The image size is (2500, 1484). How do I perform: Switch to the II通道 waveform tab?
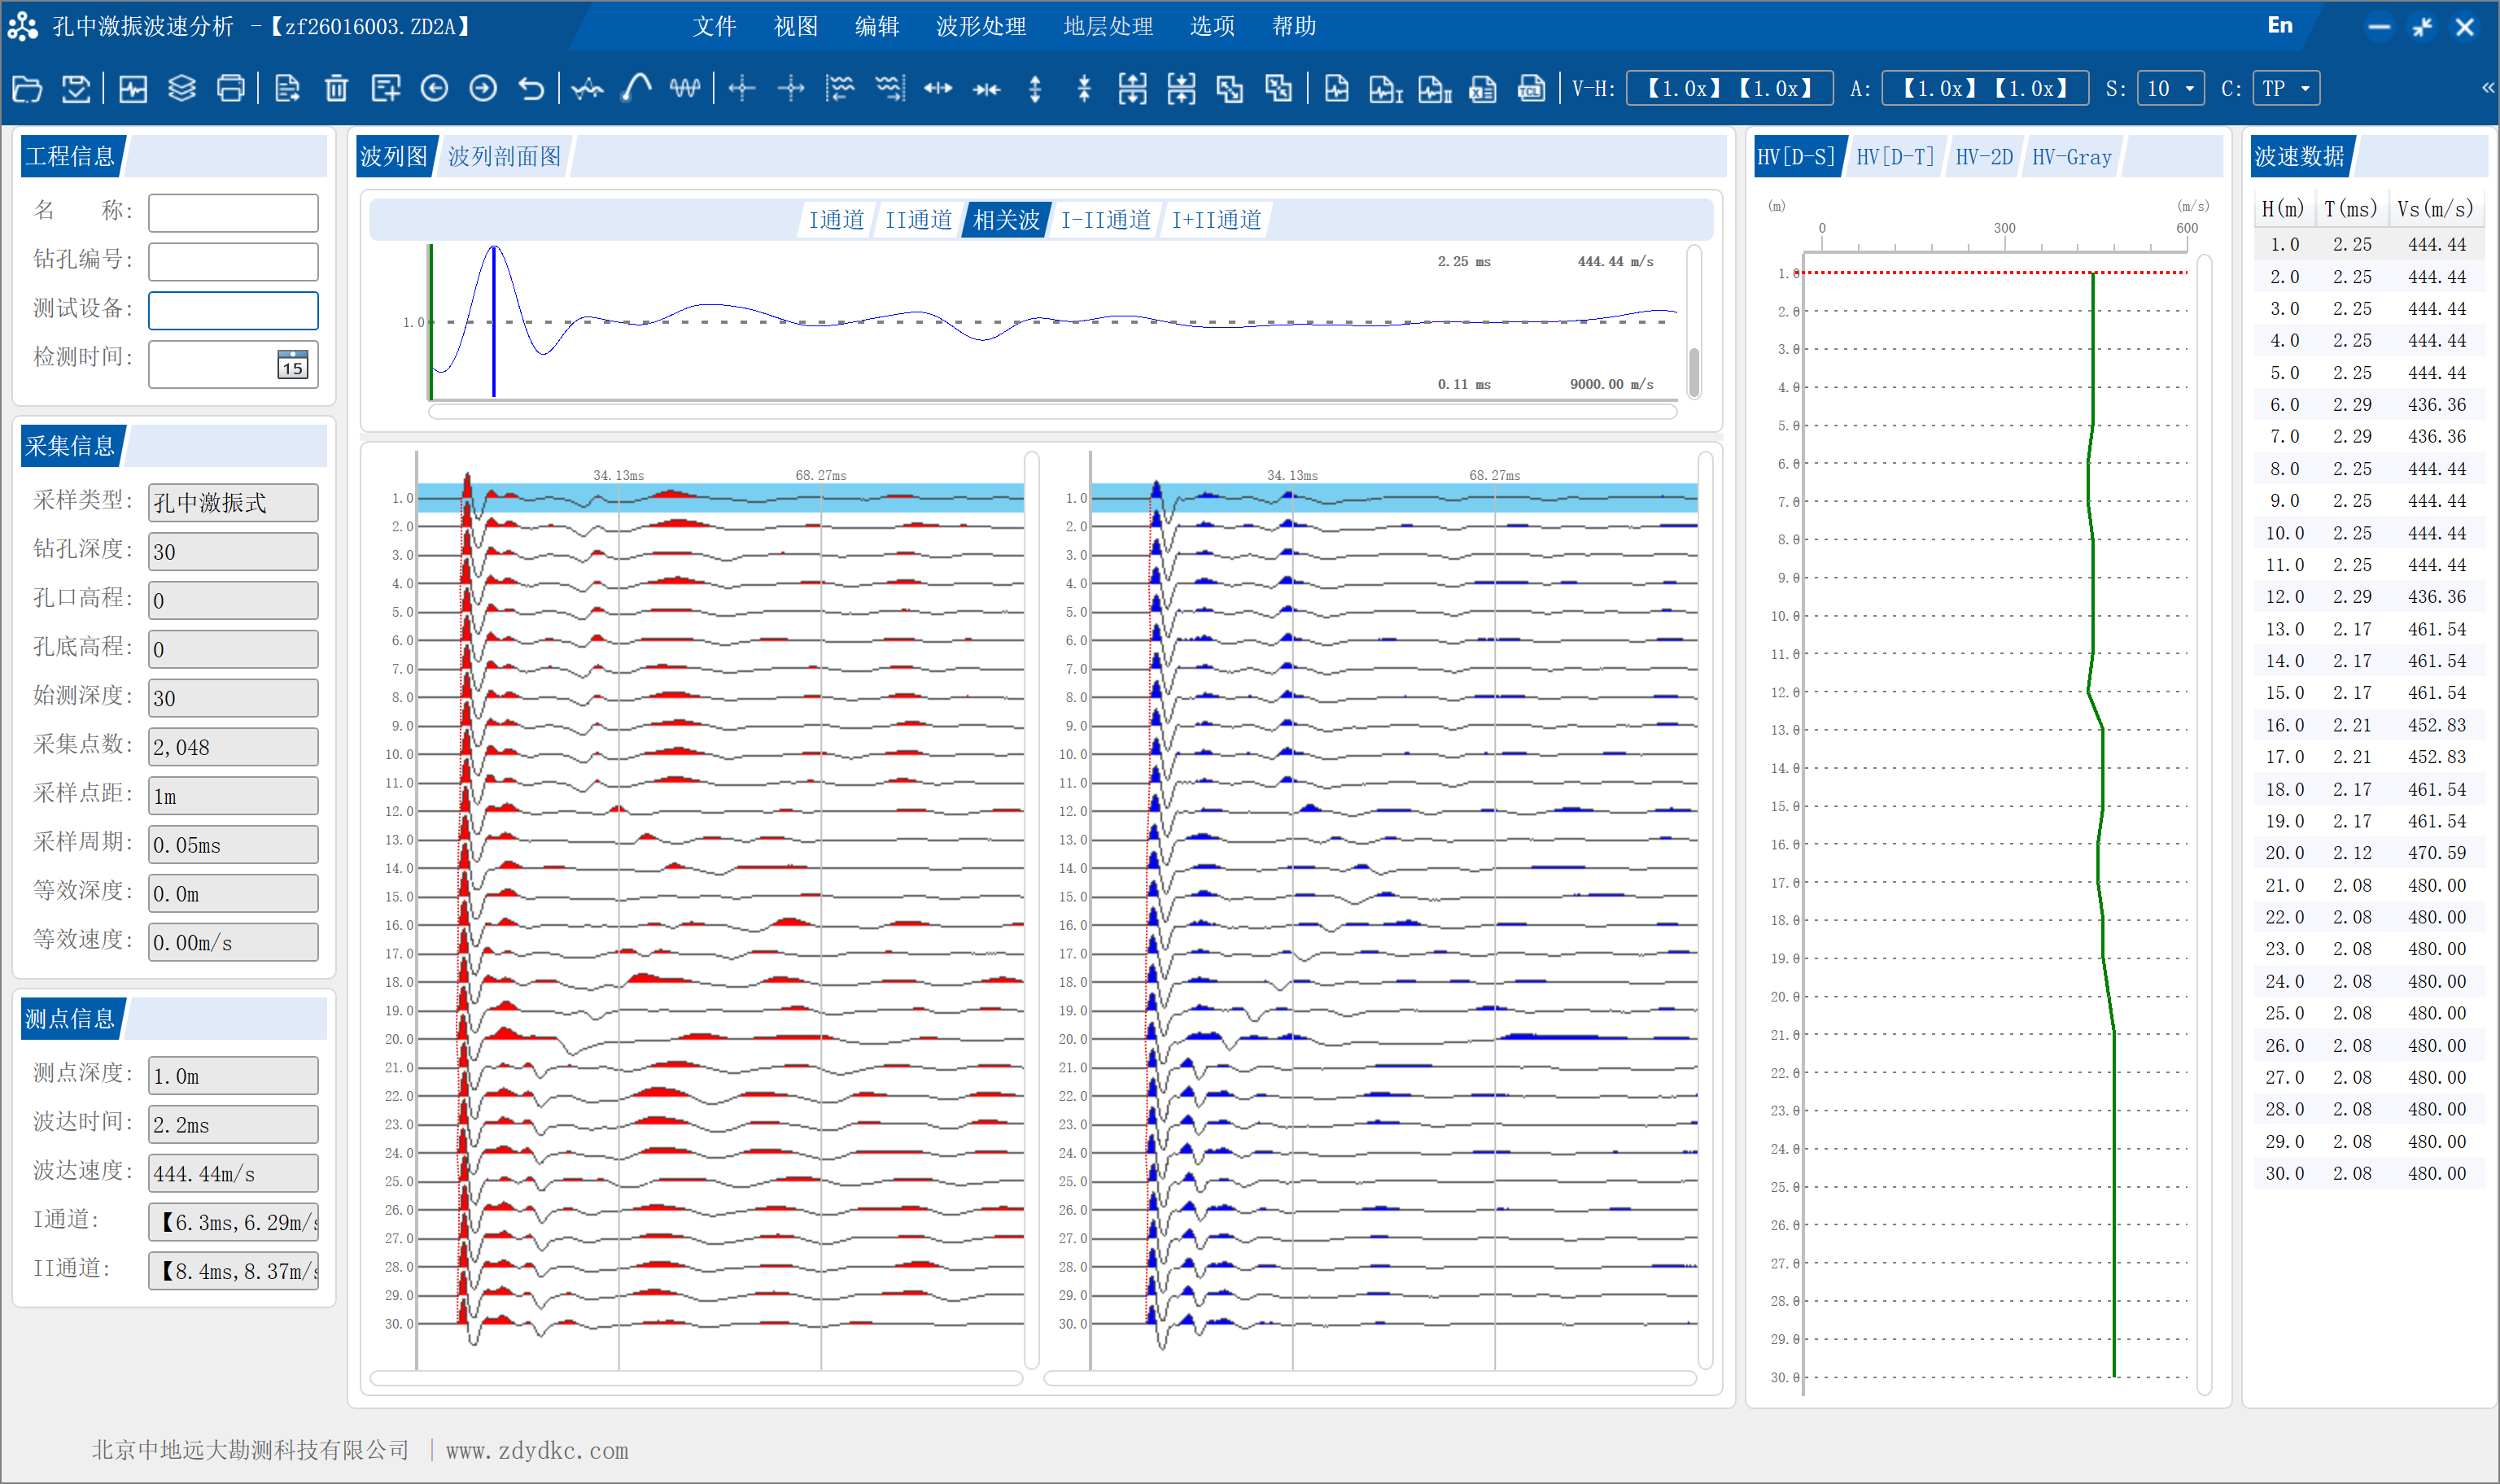click(x=918, y=220)
